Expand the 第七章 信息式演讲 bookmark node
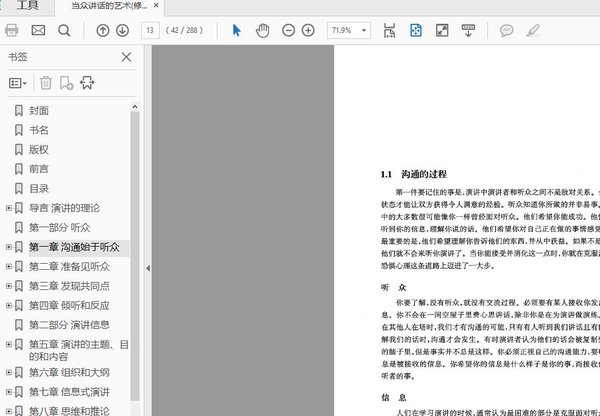The height and width of the screenshot is (416, 600). click(9, 392)
